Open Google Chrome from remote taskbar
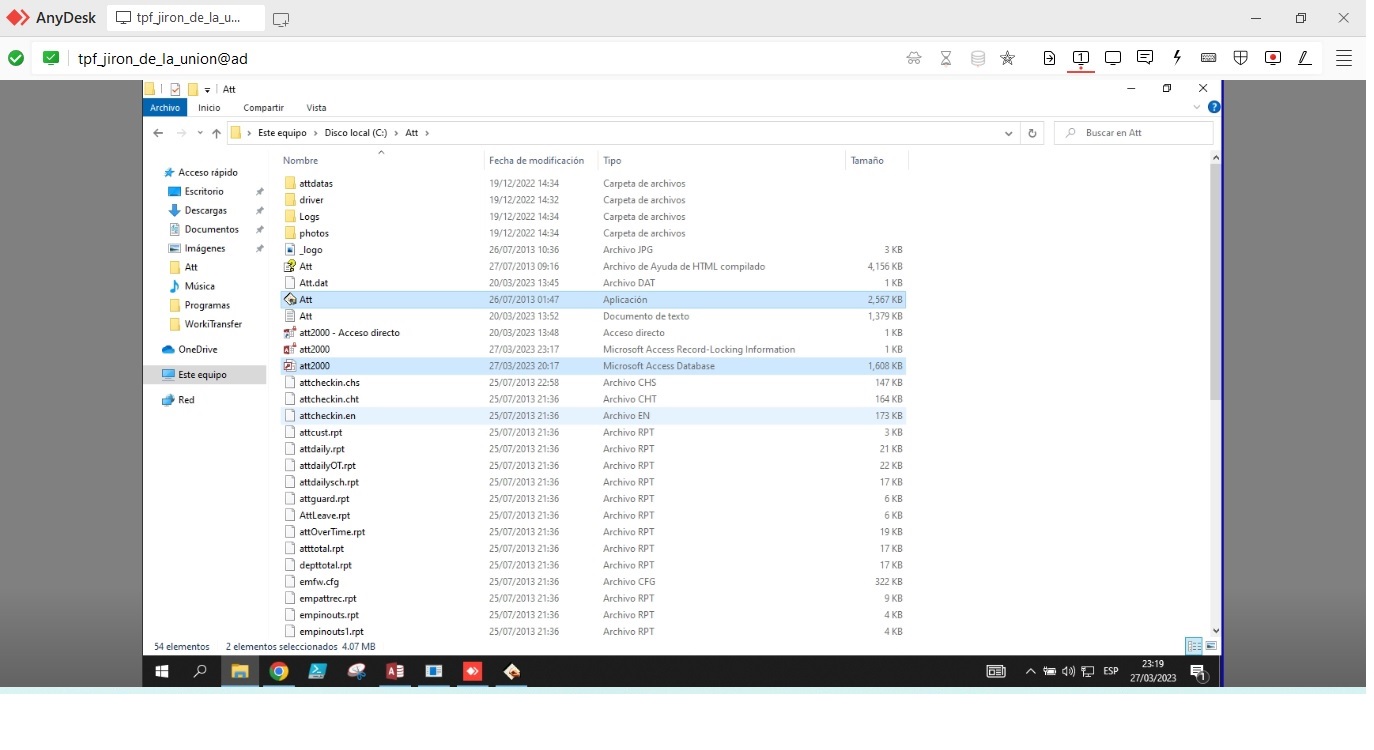 point(279,672)
